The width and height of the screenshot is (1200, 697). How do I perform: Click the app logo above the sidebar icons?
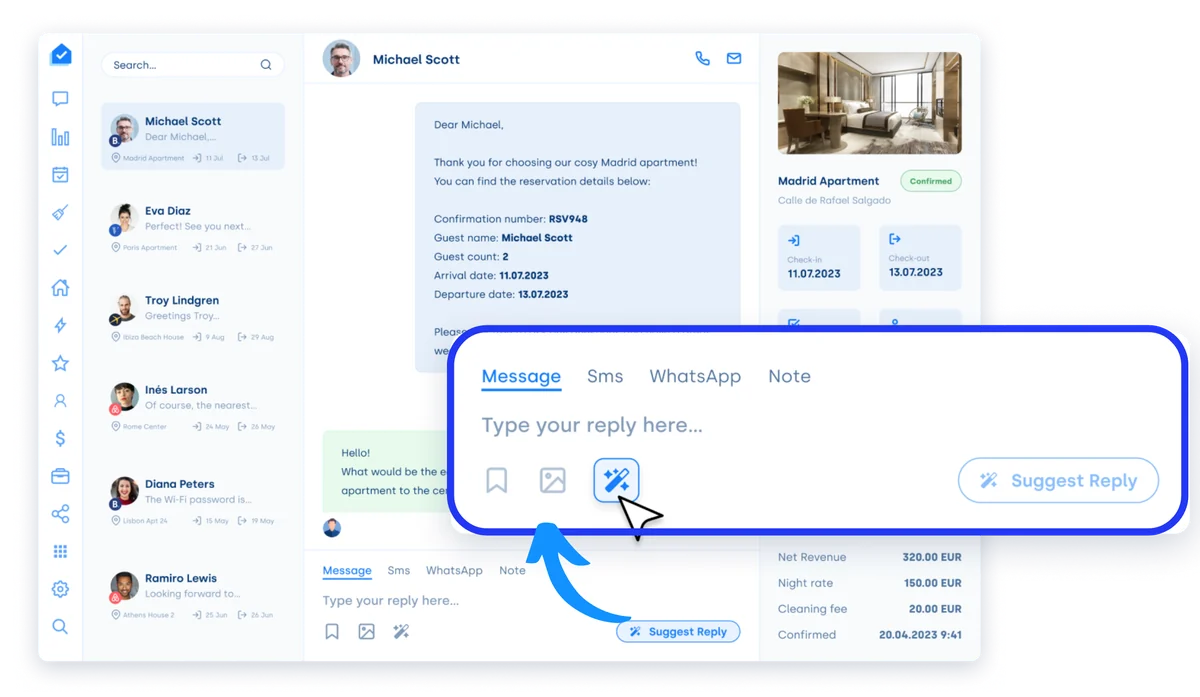60,55
